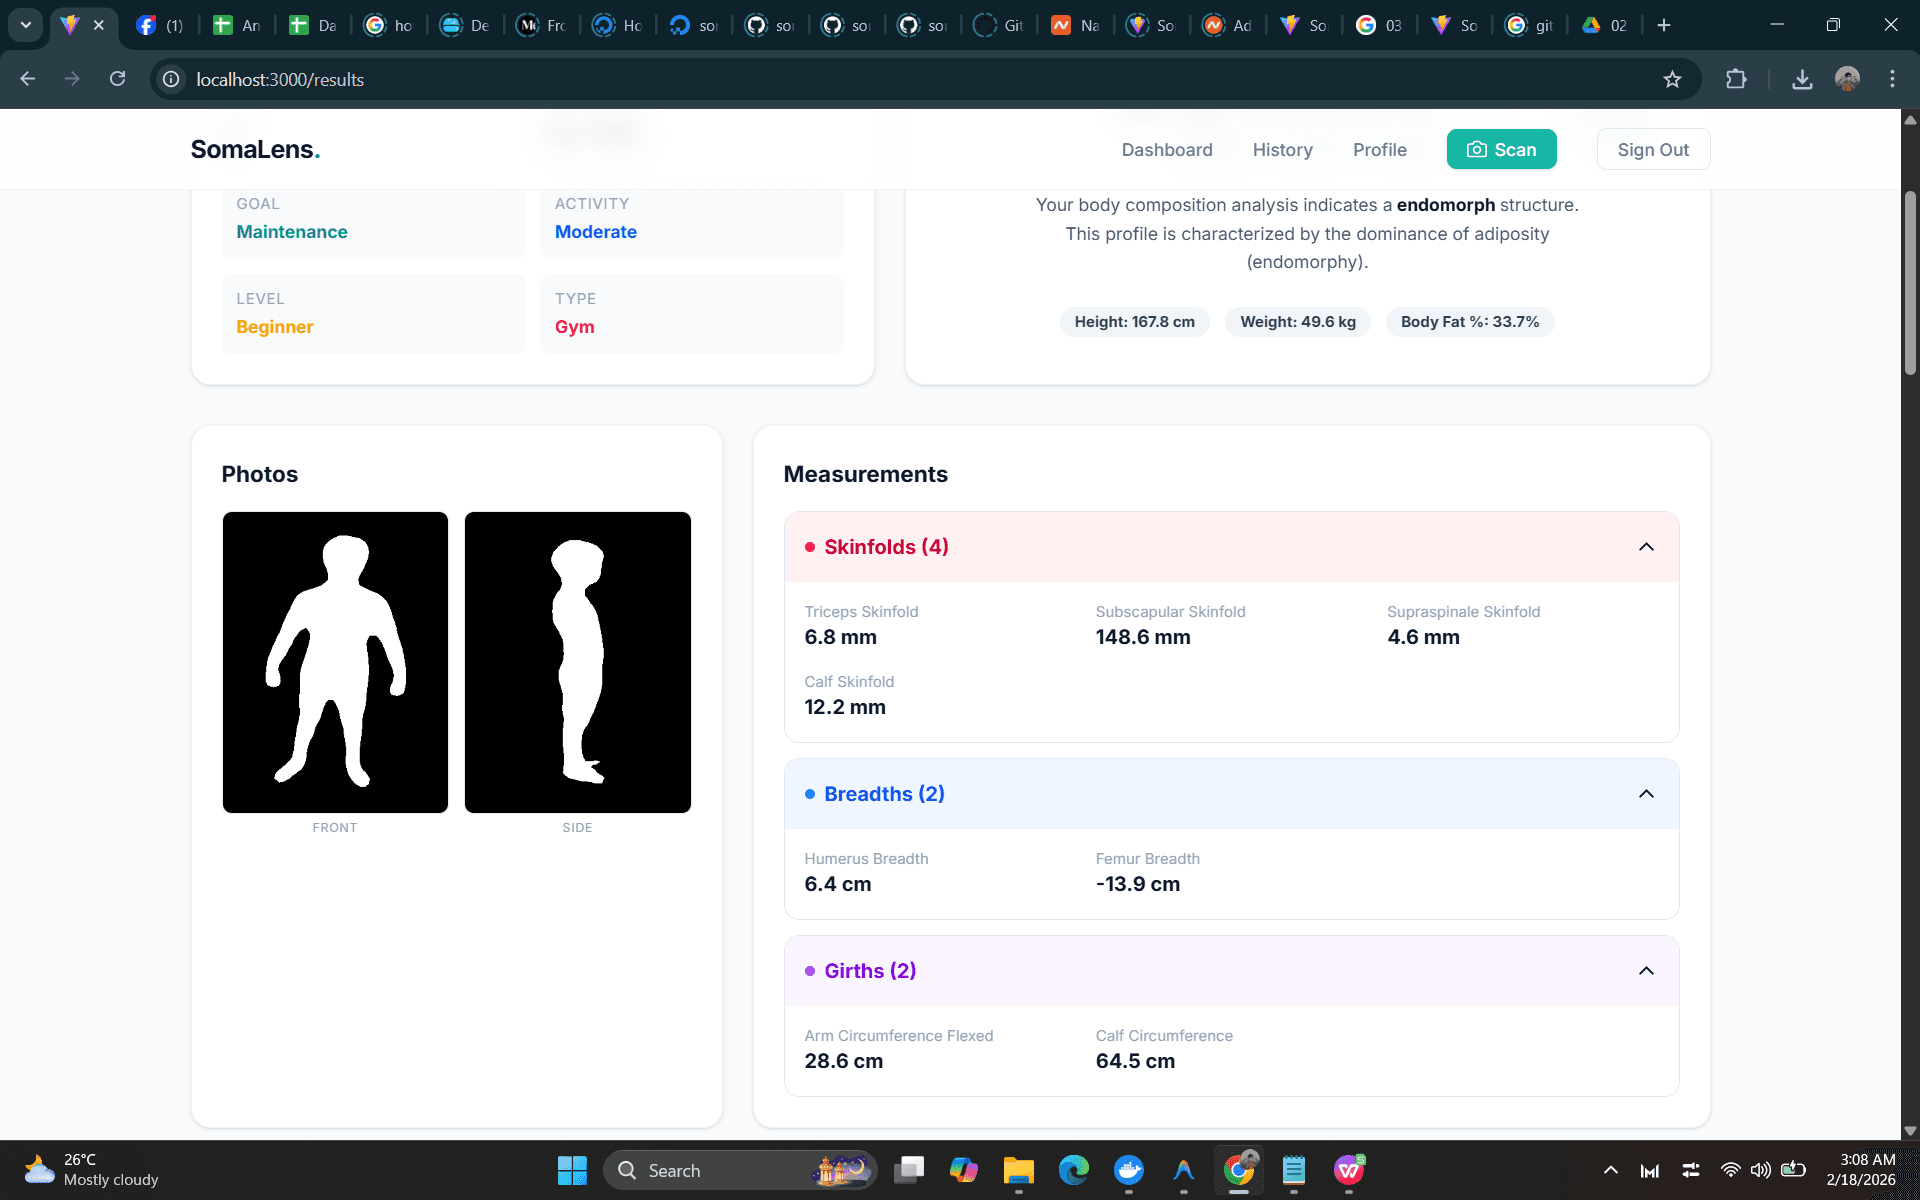Viewport: 1920px width, 1200px height.
Task: Click the Scan camera button
Action: tap(1501, 149)
